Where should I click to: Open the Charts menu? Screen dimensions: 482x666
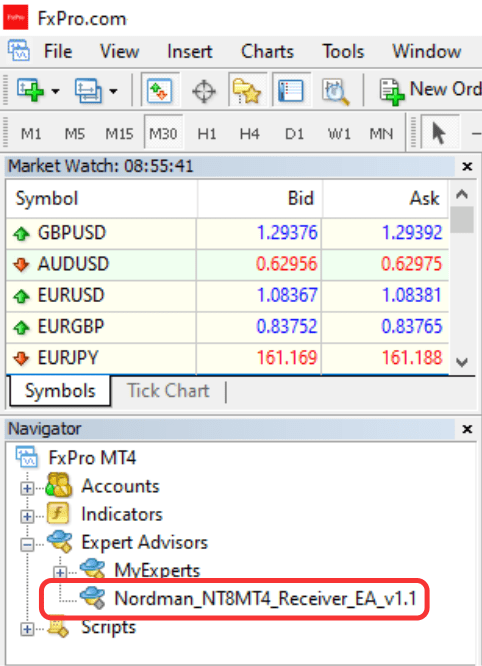pyautogui.click(x=268, y=52)
